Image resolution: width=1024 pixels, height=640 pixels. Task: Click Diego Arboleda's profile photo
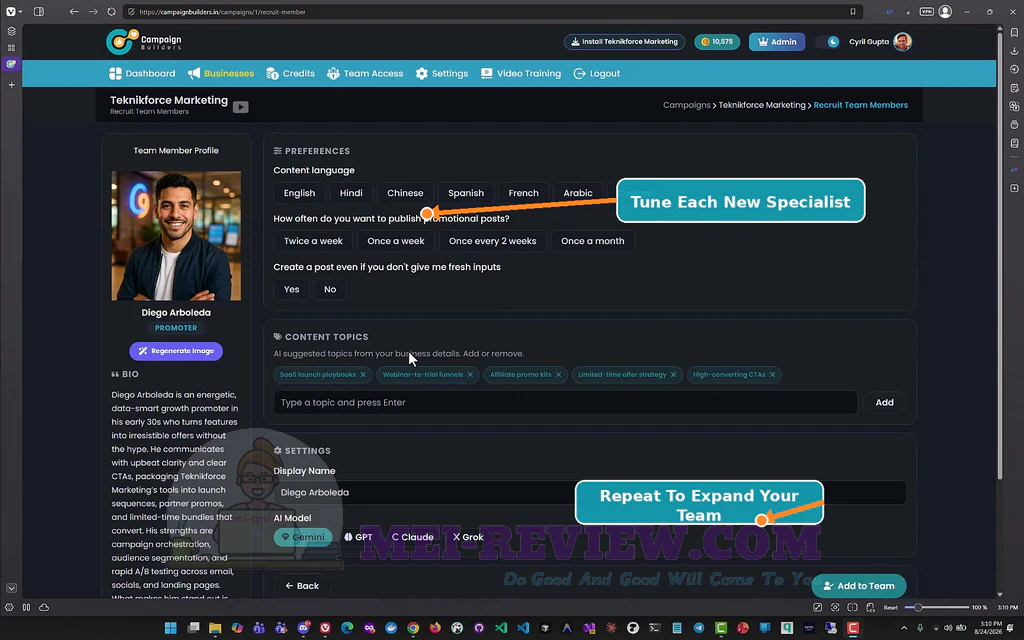coord(176,236)
